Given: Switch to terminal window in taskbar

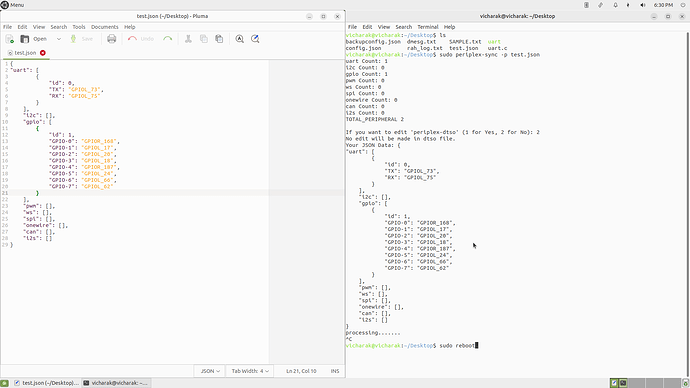Looking at the screenshot, I should click(116, 383).
